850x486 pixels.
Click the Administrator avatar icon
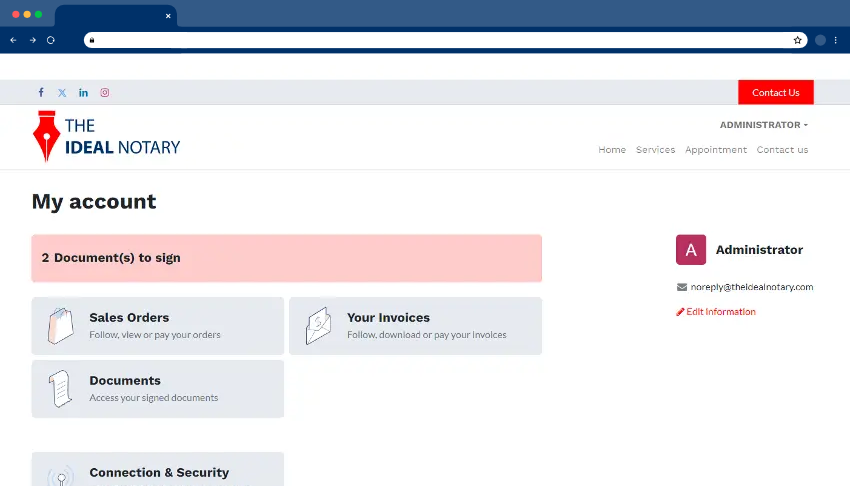[691, 250]
